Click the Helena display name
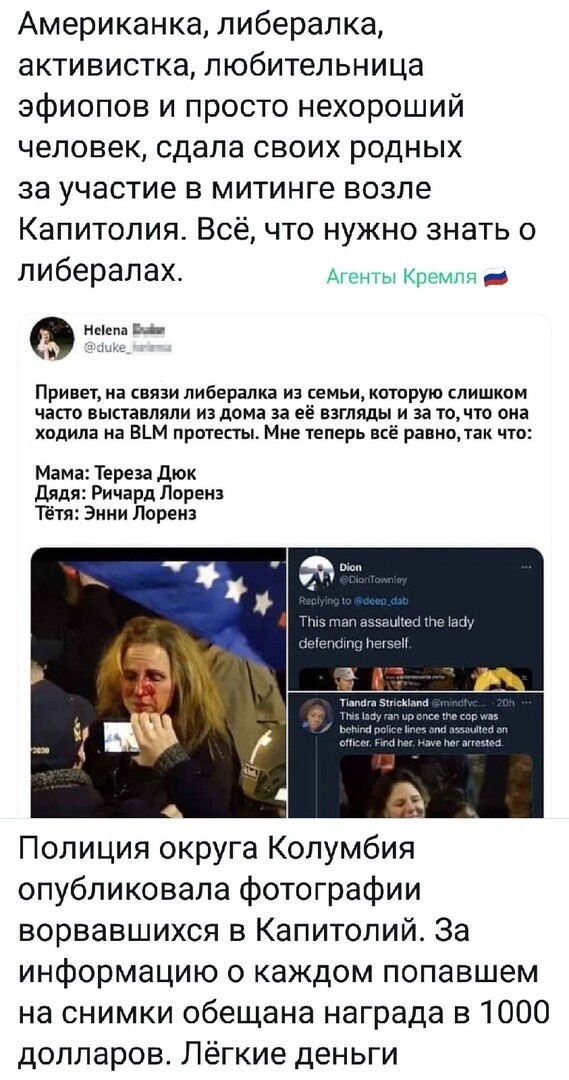569x1080 pixels. [127, 329]
